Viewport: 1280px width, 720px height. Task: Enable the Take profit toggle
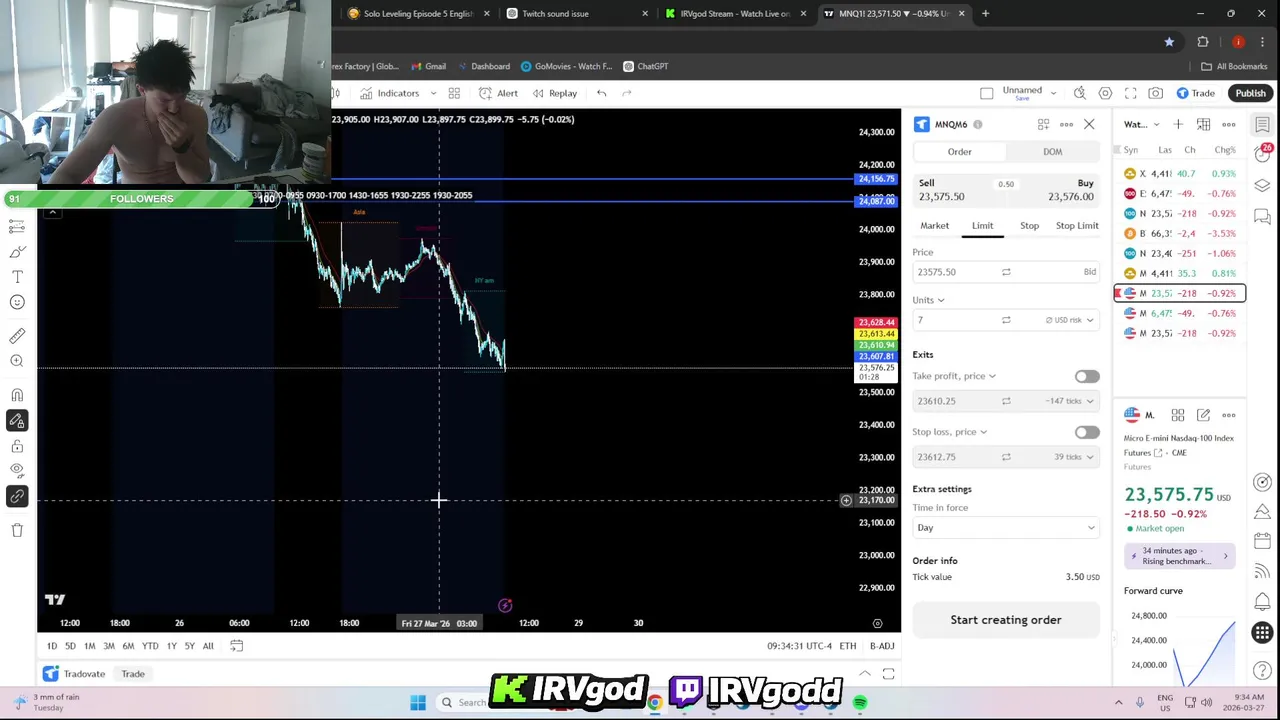1086,377
